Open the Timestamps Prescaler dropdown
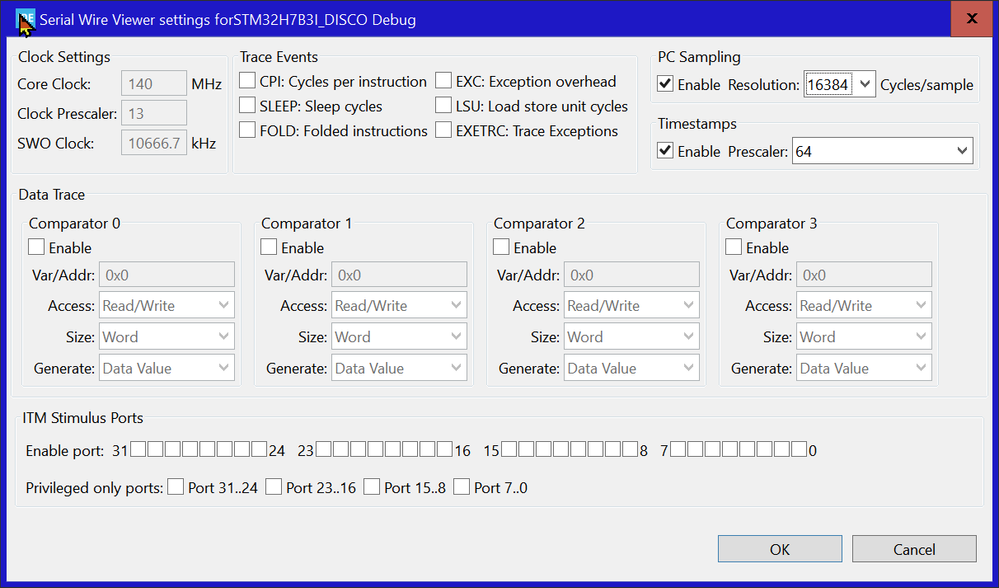Viewport: 999px width, 588px height. pos(882,151)
